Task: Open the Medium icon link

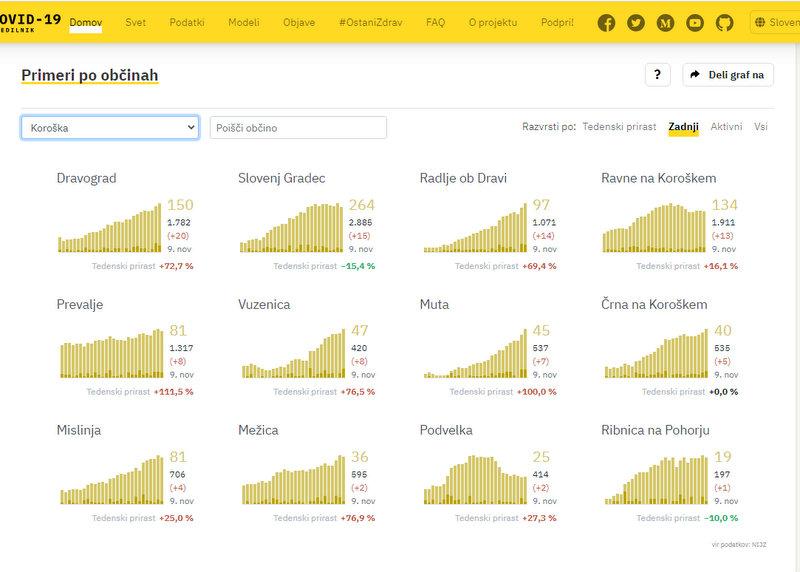Action: pyautogui.click(x=665, y=23)
